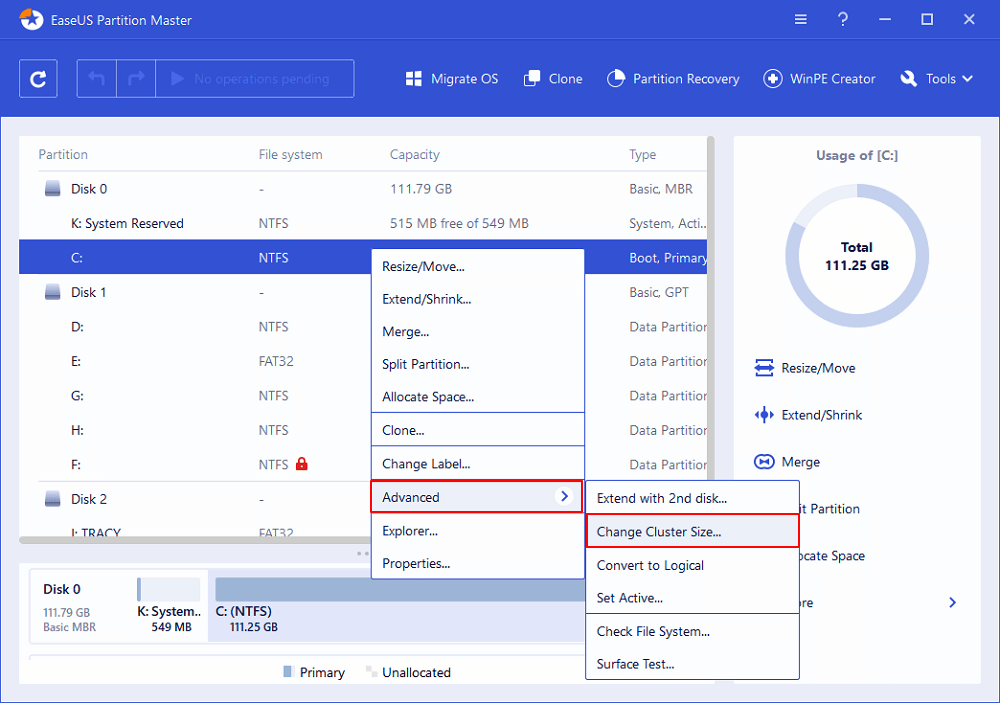Select Merge... in the context menu

[x=478, y=332]
